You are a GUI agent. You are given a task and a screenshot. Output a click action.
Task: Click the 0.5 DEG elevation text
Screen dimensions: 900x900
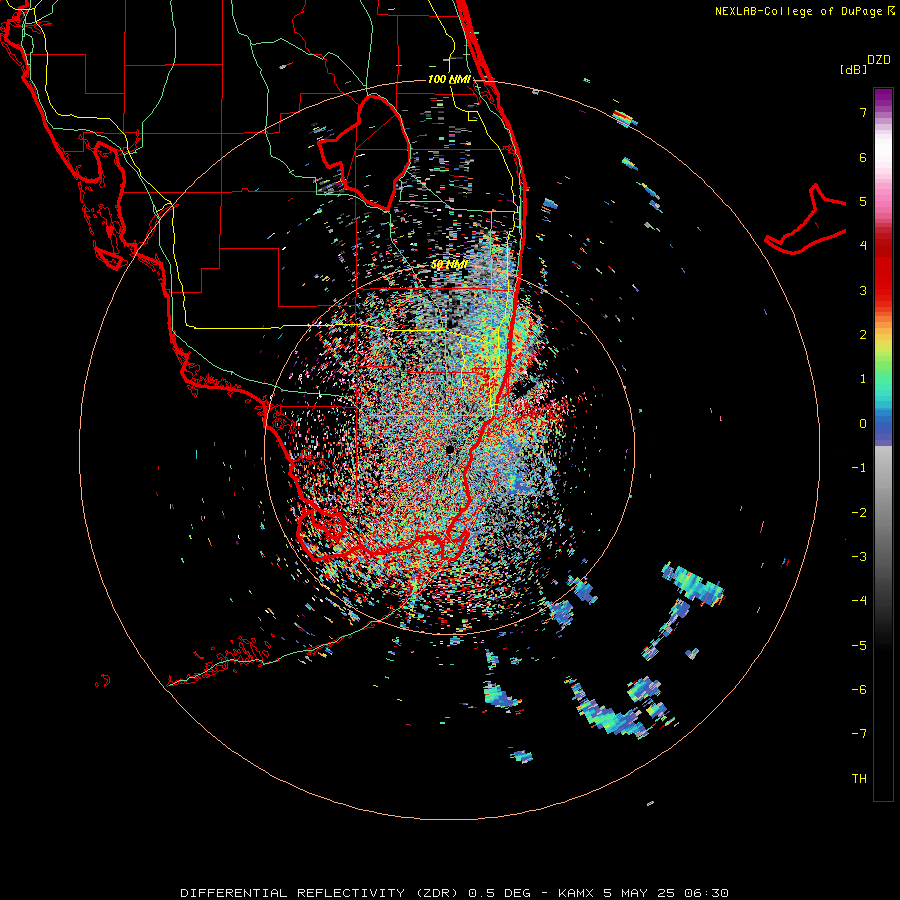[x=499, y=893]
